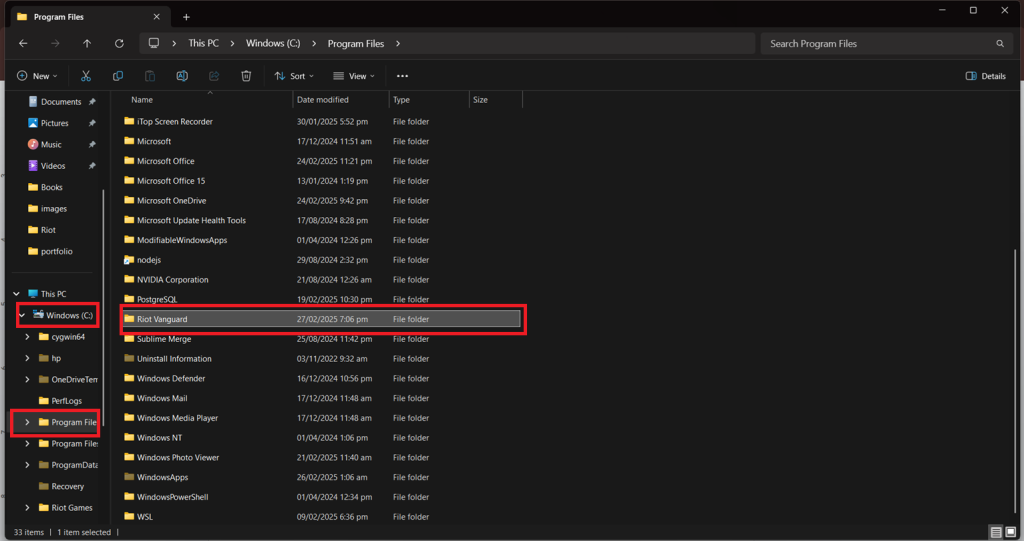Click the Rename icon in toolbar
The image size is (1024, 541).
[x=182, y=76]
